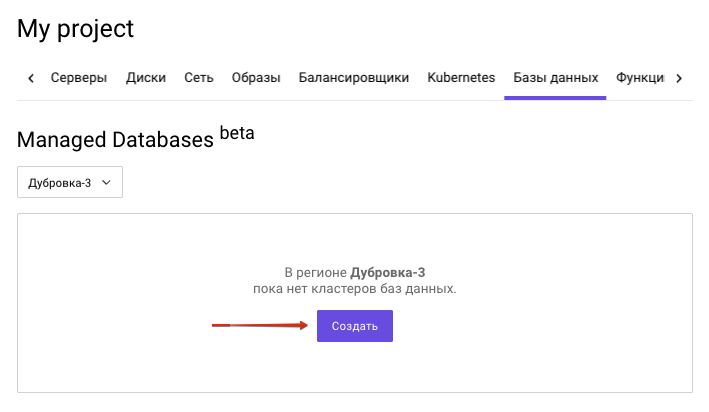Click the My project title
The image size is (709, 412).
(76, 29)
